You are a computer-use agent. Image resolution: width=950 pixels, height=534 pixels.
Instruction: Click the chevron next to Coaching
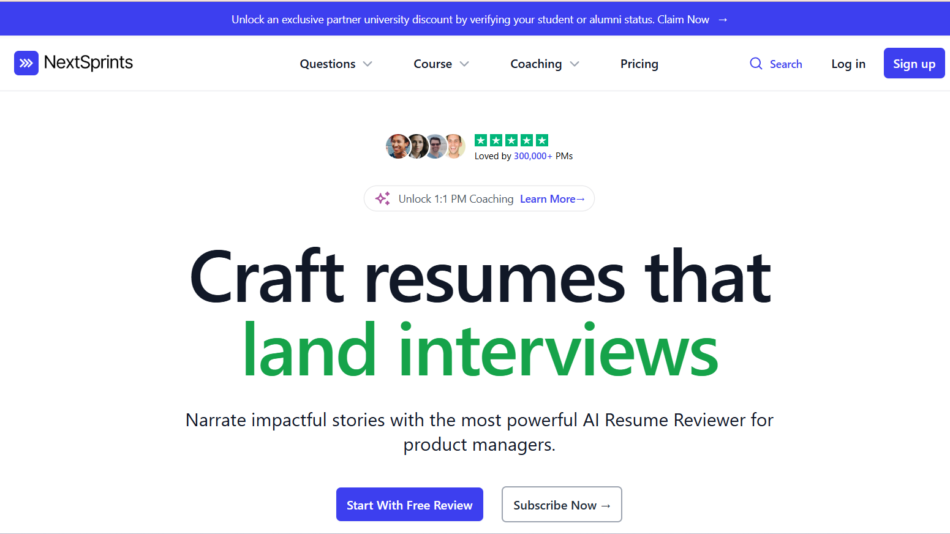pyautogui.click(x=574, y=64)
